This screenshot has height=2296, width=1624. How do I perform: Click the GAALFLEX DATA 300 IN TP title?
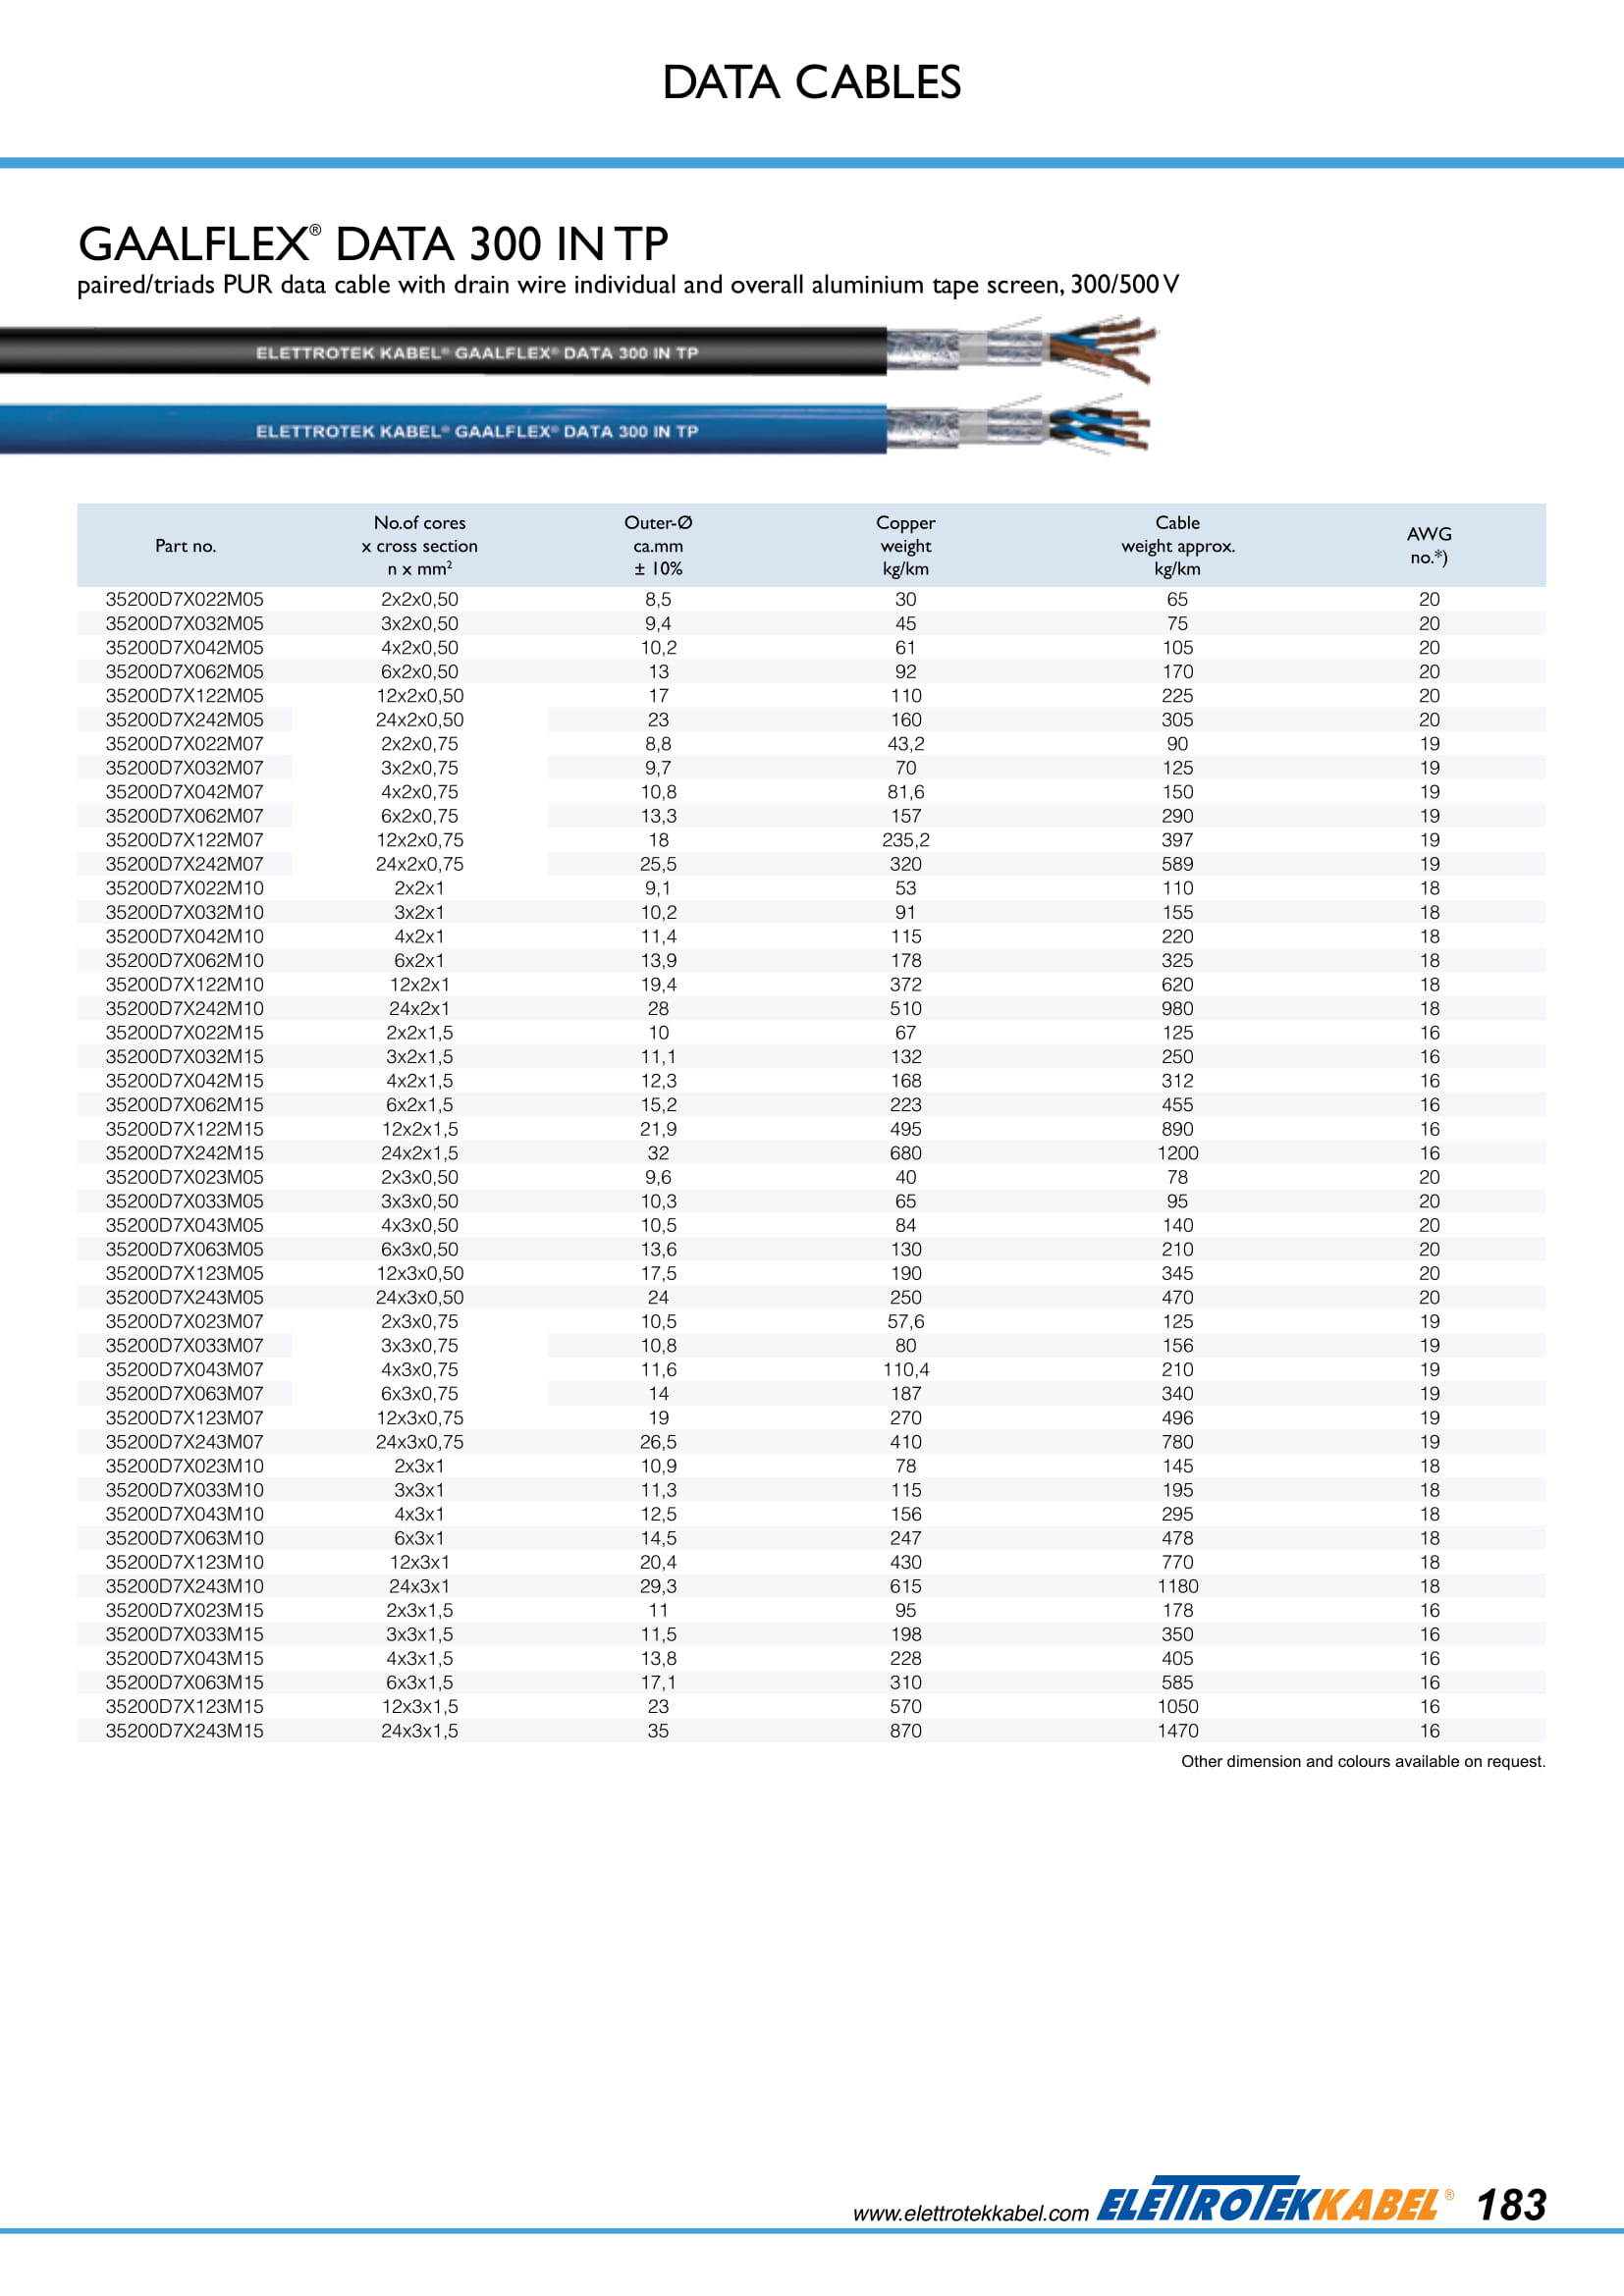[x=373, y=244]
